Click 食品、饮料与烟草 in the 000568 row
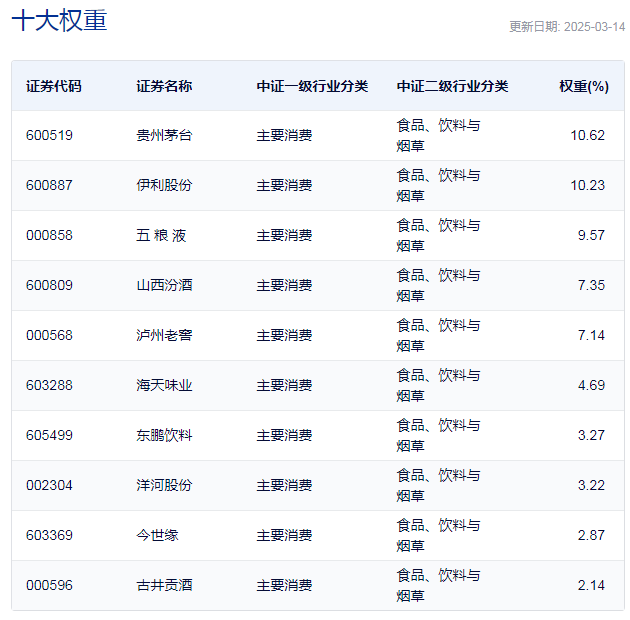630x620 pixels. 438,336
